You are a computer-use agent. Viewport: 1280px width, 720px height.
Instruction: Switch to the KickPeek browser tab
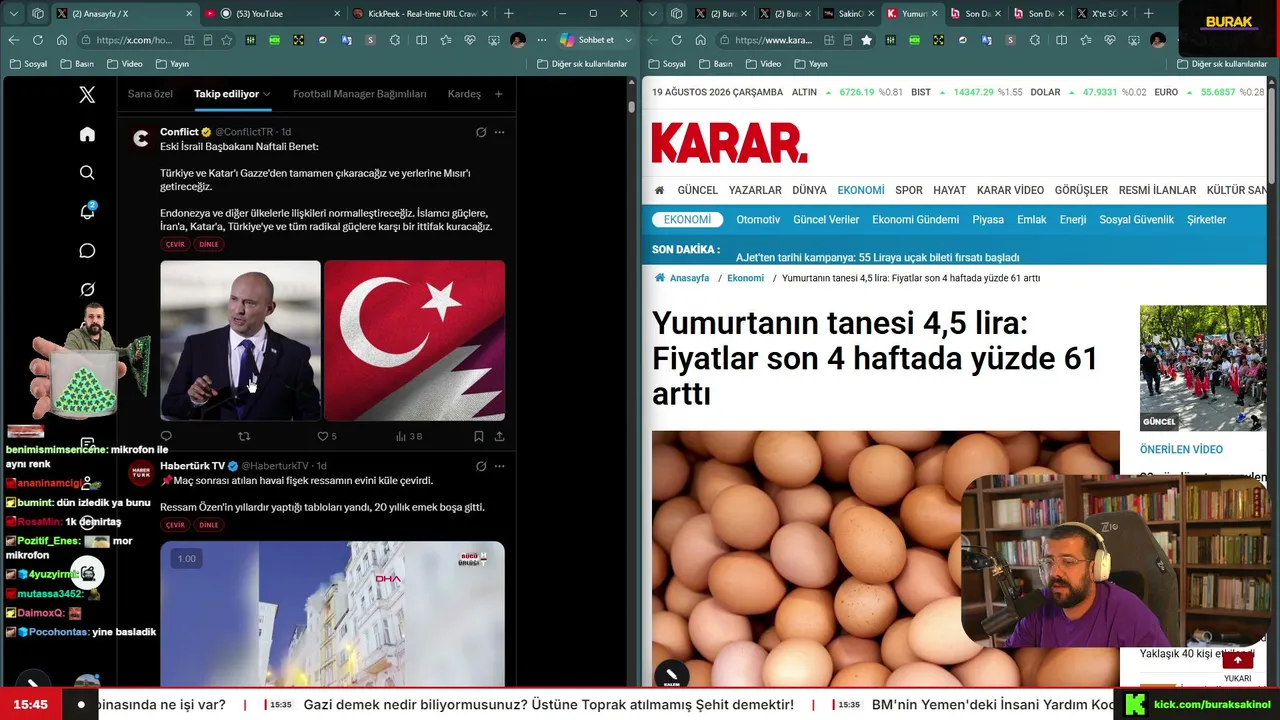[x=421, y=14]
